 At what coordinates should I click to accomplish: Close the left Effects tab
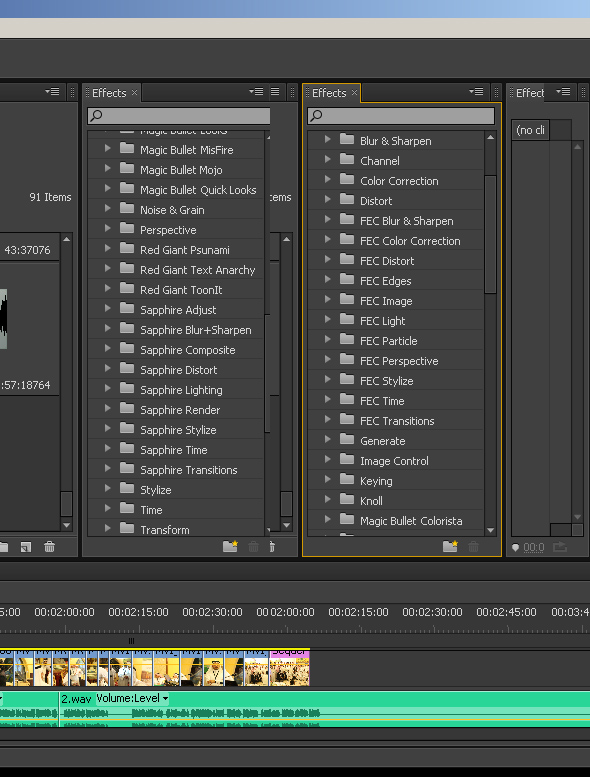tap(134, 93)
